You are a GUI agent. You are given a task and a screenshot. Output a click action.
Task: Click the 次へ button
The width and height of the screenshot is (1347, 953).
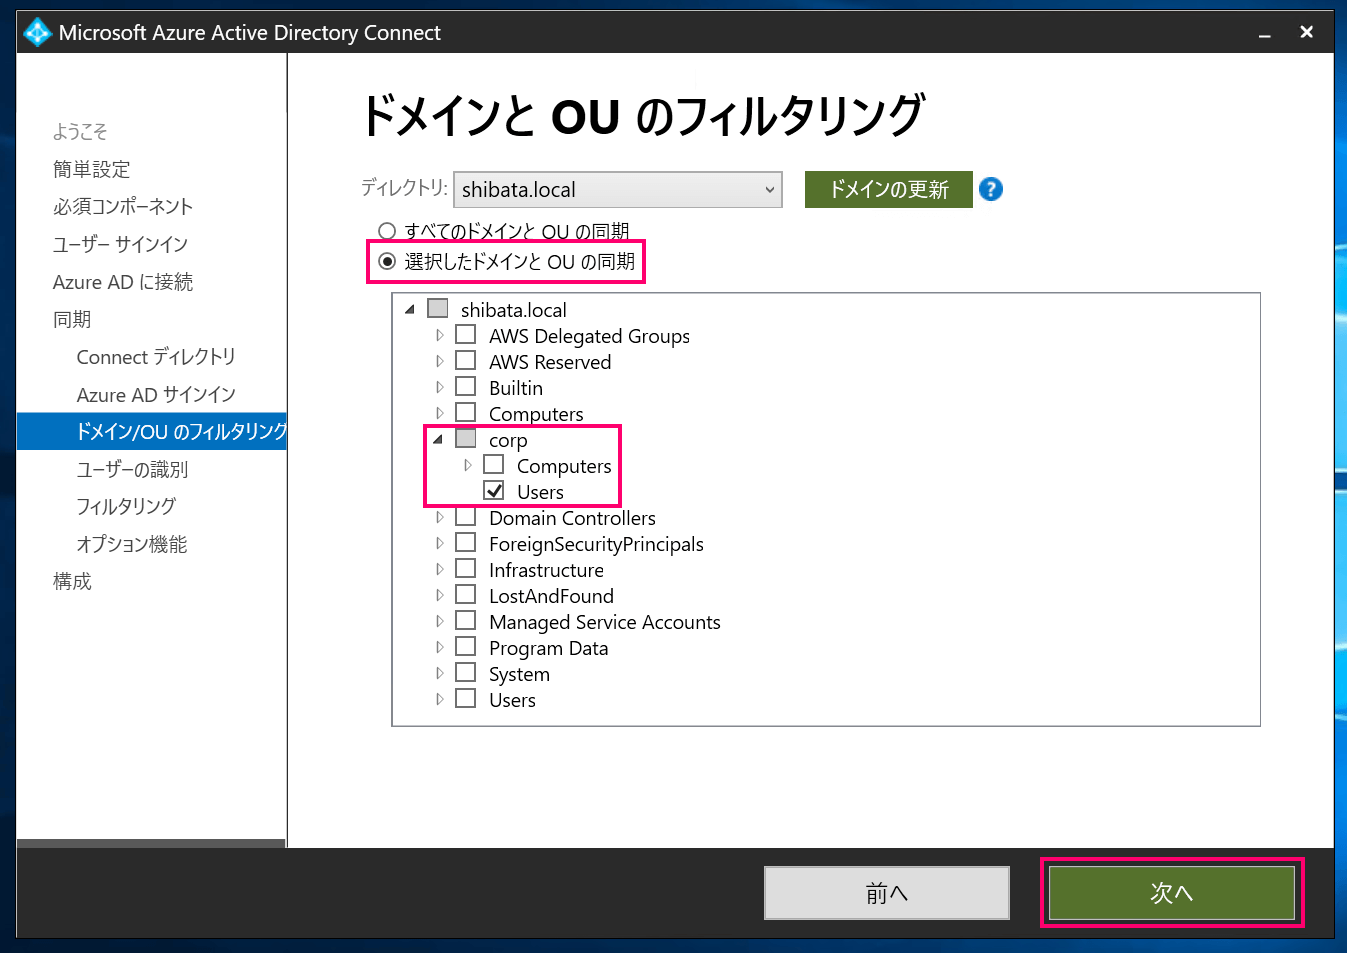point(1171,892)
